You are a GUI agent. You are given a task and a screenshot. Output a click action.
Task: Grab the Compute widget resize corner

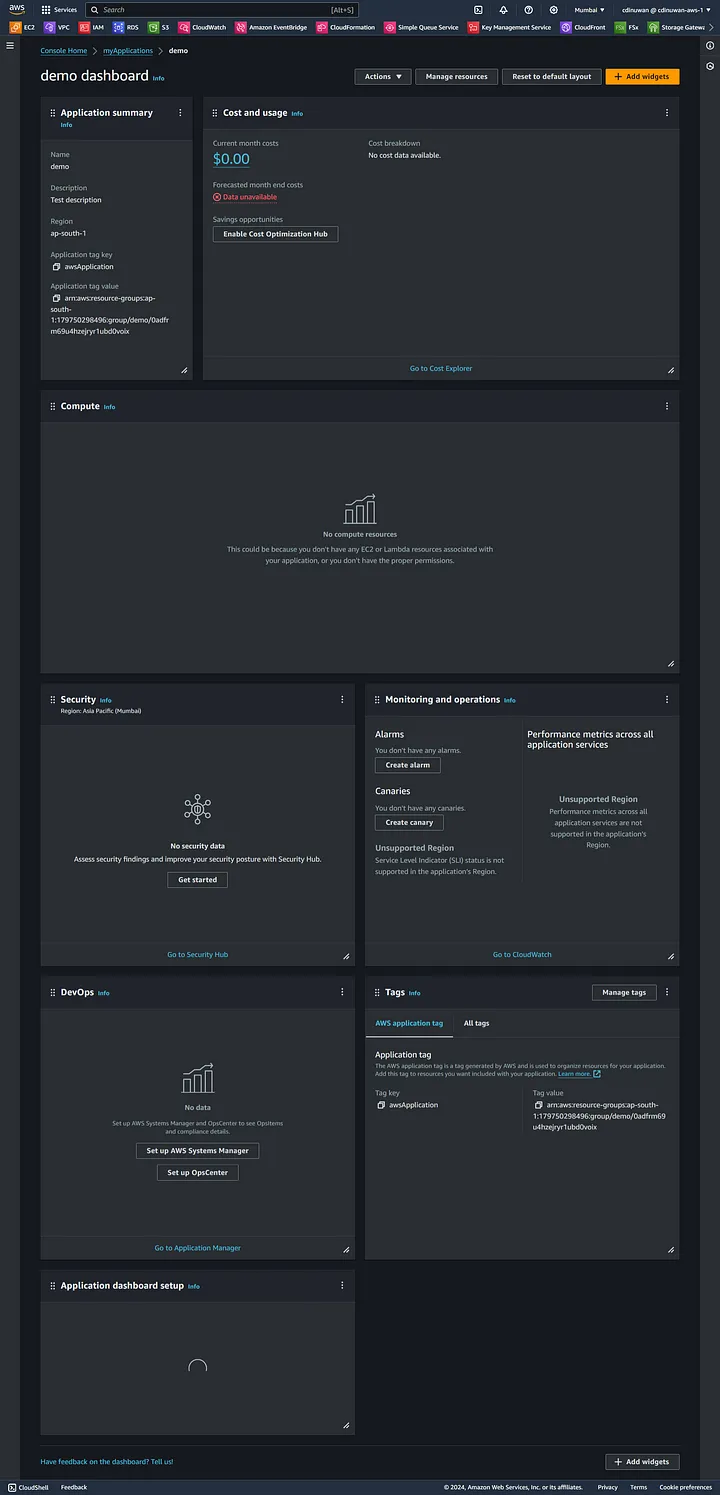671,664
